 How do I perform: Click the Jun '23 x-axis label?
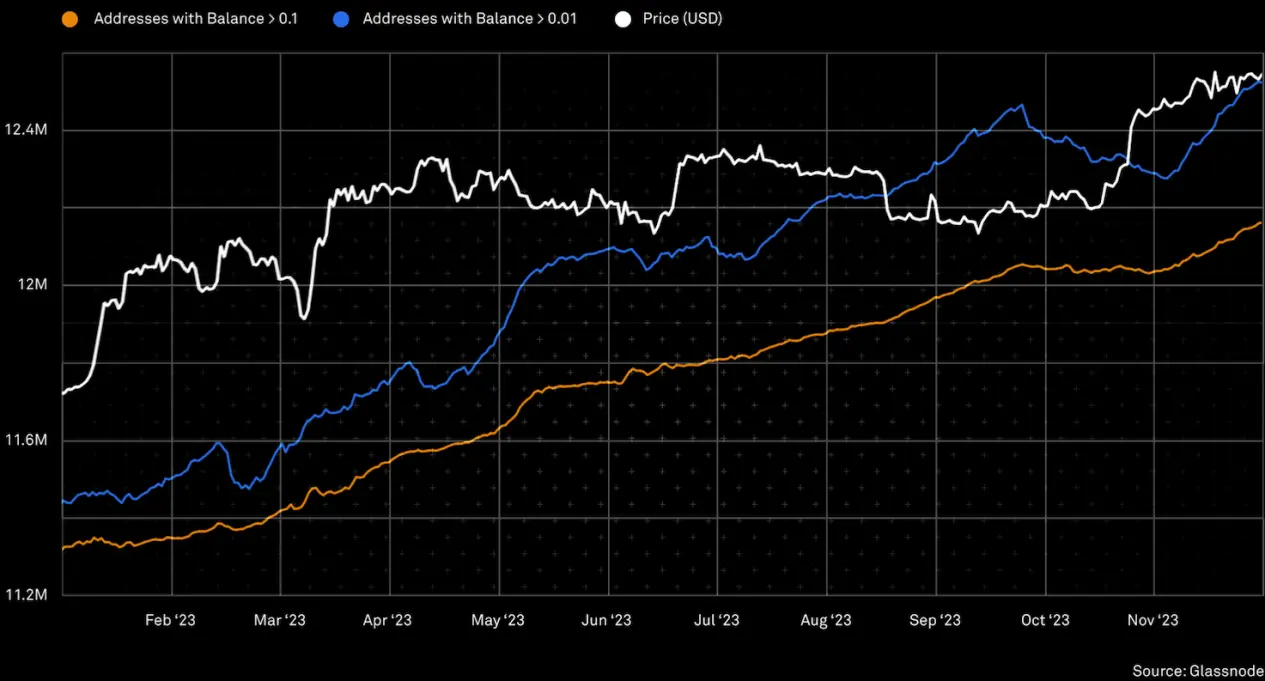pyautogui.click(x=607, y=620)
